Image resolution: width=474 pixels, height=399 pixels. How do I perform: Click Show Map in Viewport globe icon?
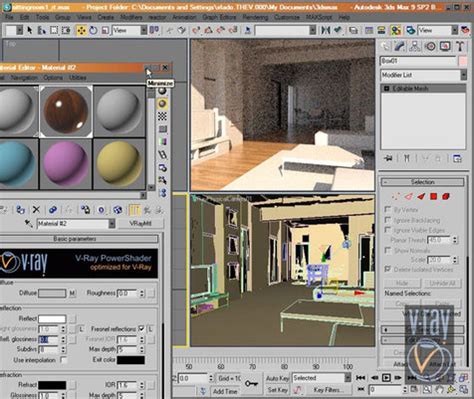tap(117, 210)
